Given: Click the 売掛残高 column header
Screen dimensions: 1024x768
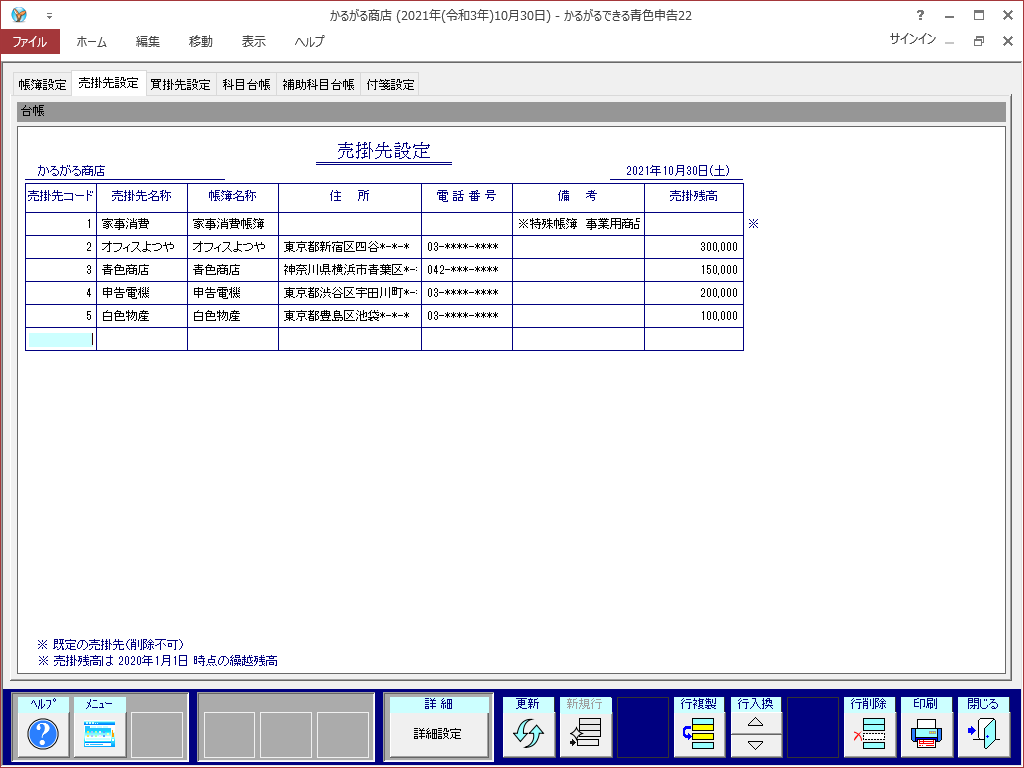Looking at the screenshot, I should pos(694,196).
